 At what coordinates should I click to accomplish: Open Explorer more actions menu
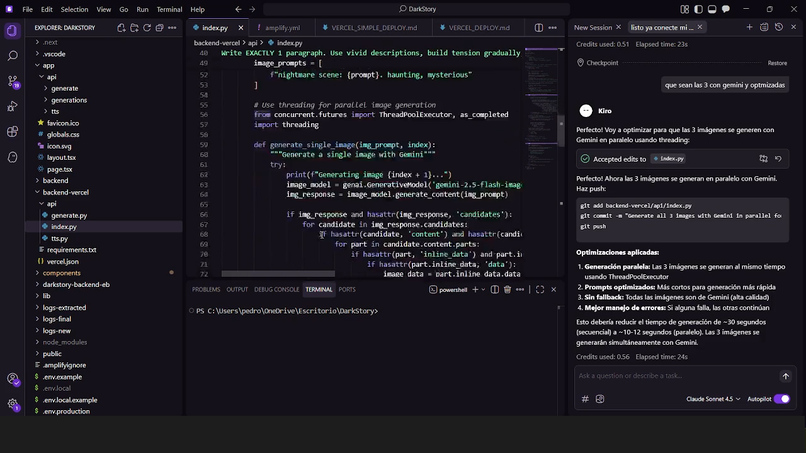172,28
